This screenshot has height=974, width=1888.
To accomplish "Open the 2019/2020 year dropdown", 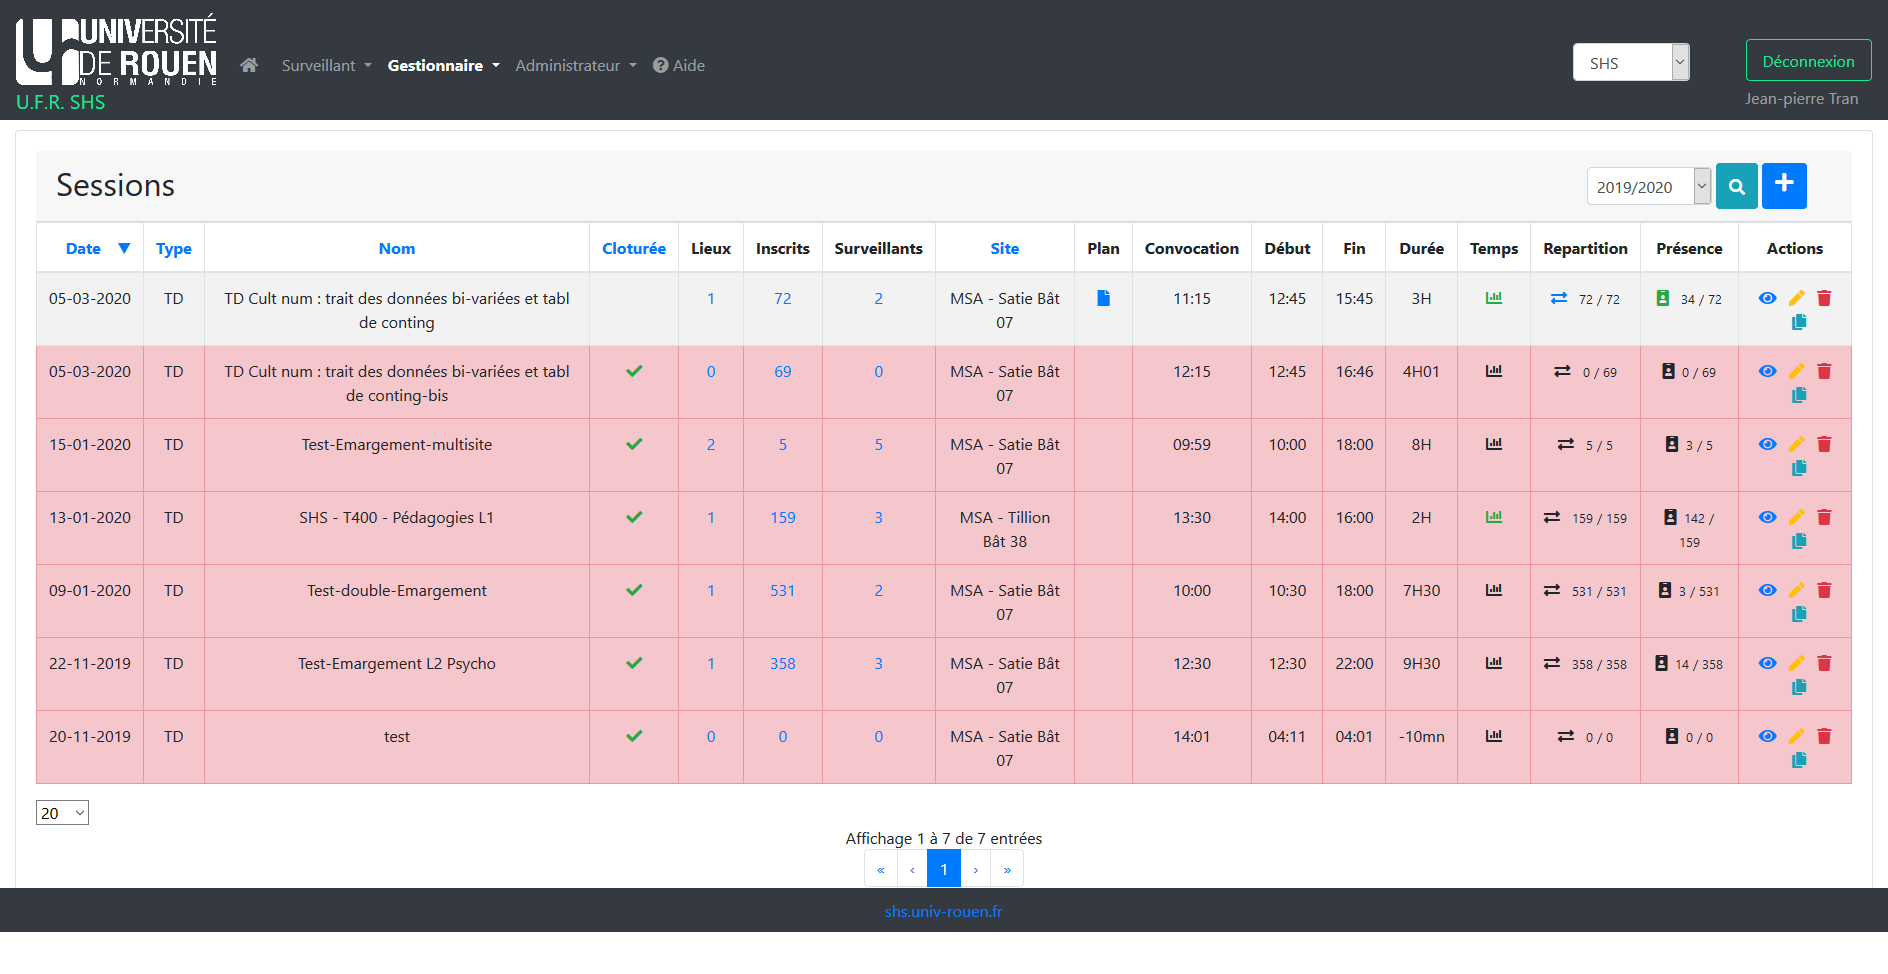I will point(1648,187).
